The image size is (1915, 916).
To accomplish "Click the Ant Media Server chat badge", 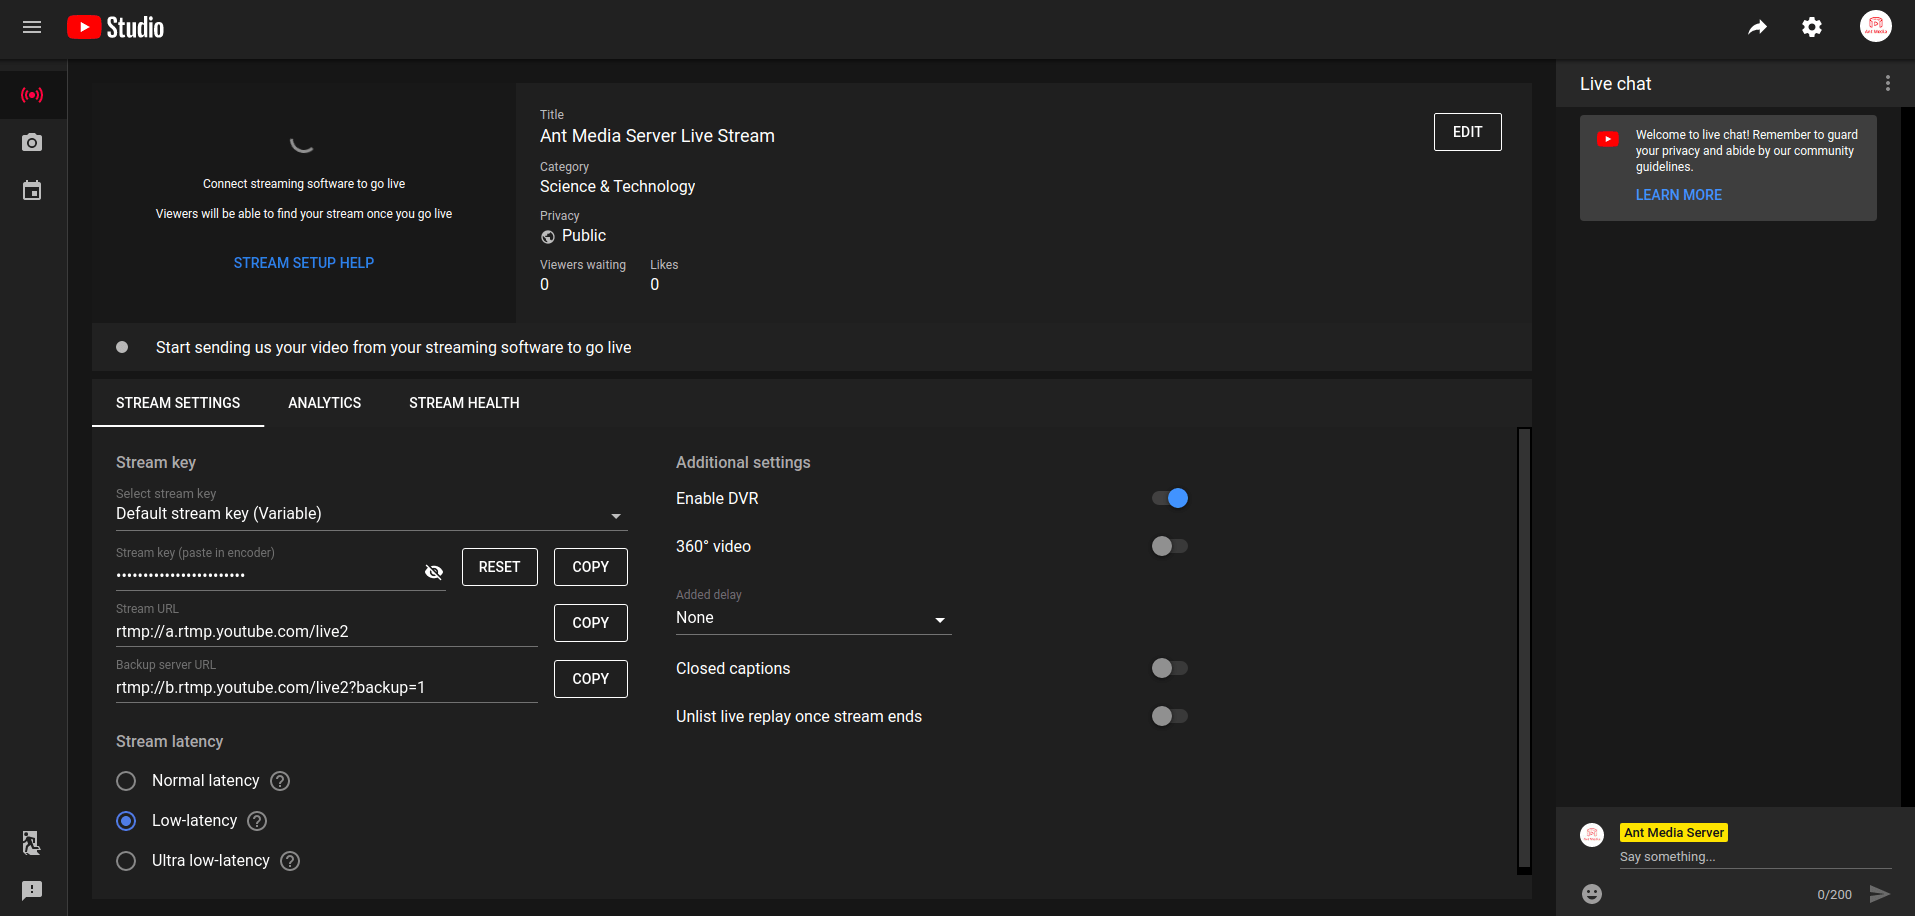I will point(1674,833).
